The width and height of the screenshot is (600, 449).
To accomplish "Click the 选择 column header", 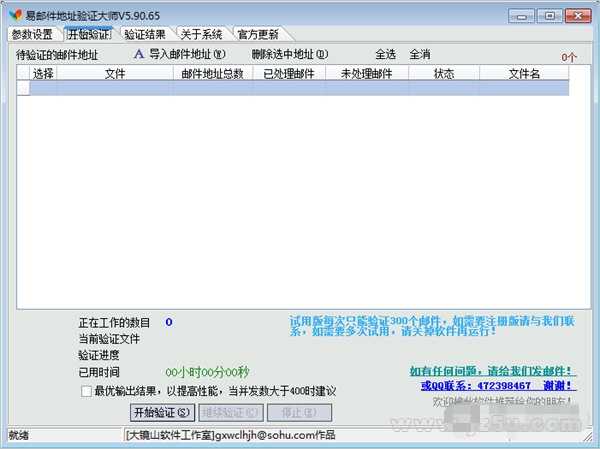I will tap(43, 73).
